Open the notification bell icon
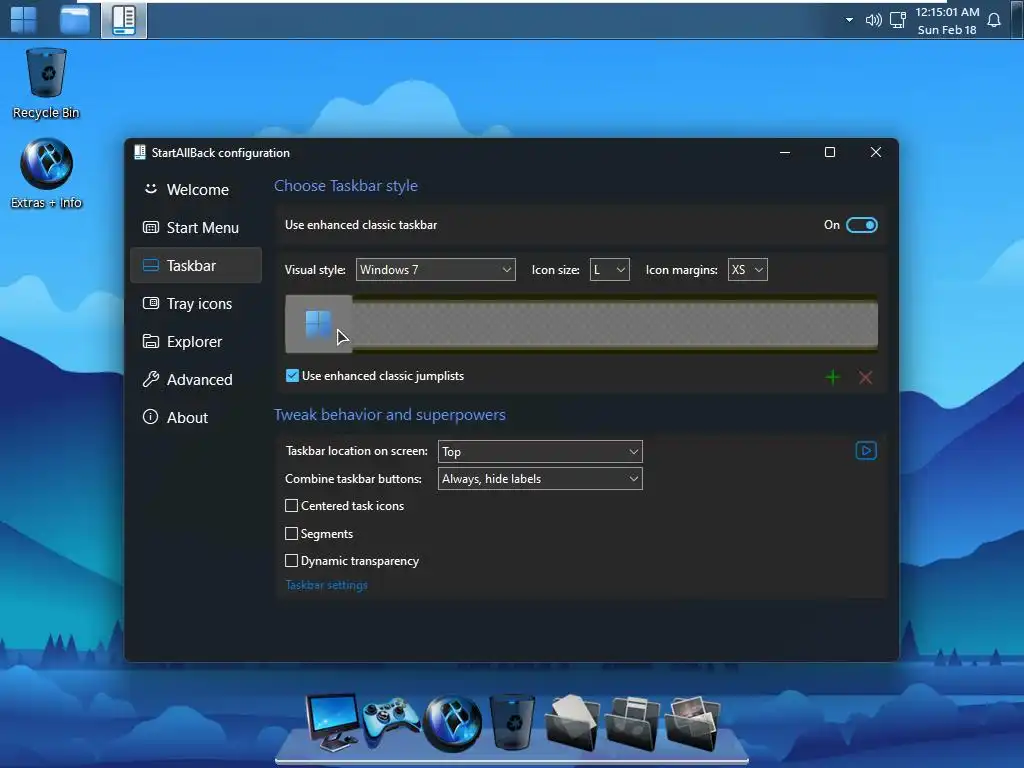This screenshot has height=768, width=1024. [994, 20]
